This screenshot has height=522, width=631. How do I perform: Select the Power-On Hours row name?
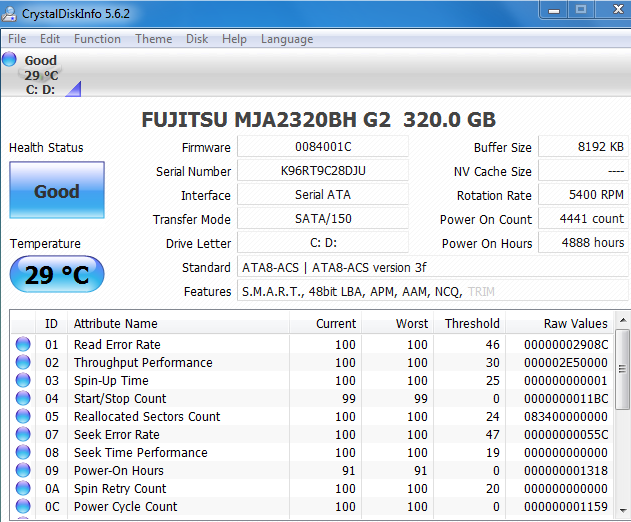[x=119, y=470]
